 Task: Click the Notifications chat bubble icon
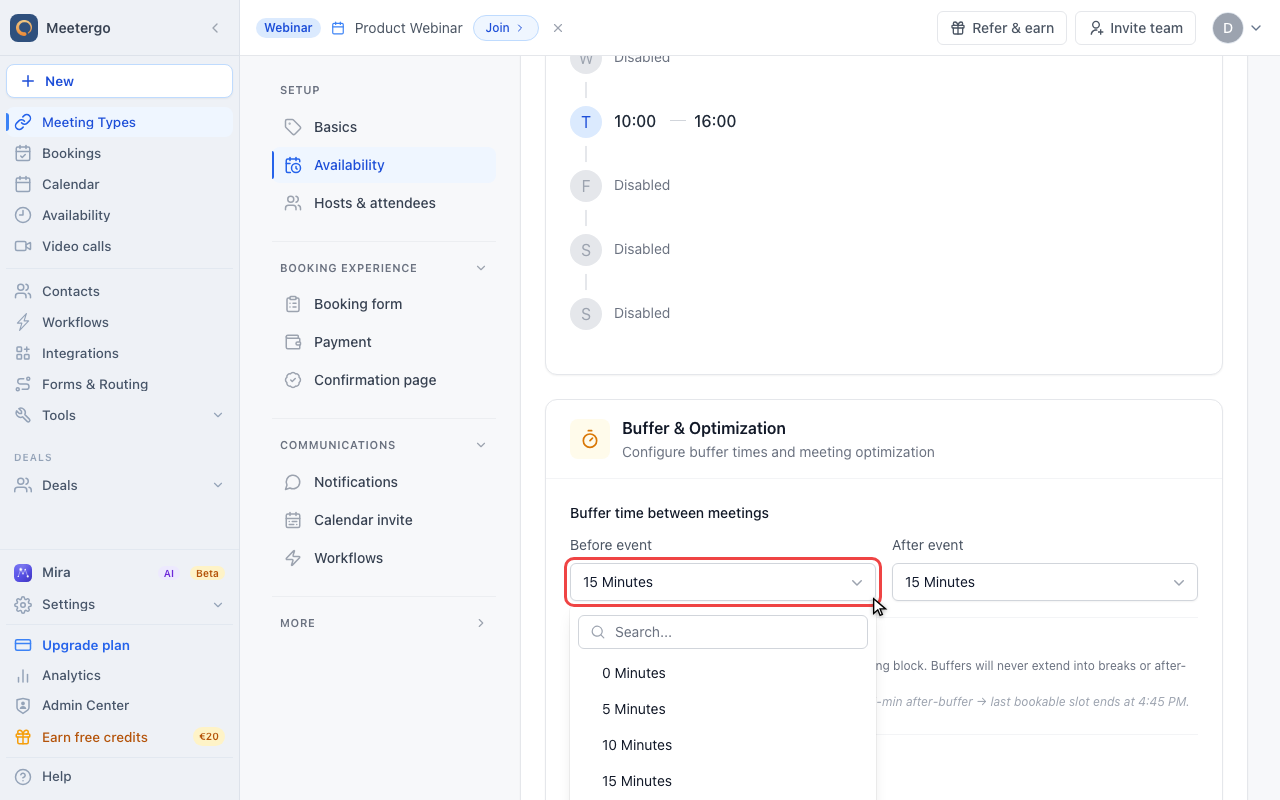coord(293,482)
